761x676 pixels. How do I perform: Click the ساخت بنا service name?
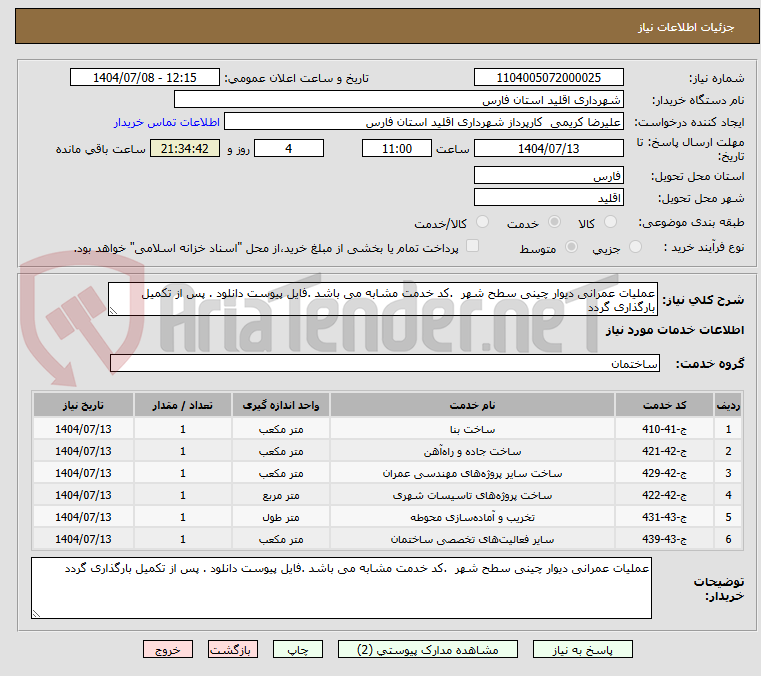(472, 429)
